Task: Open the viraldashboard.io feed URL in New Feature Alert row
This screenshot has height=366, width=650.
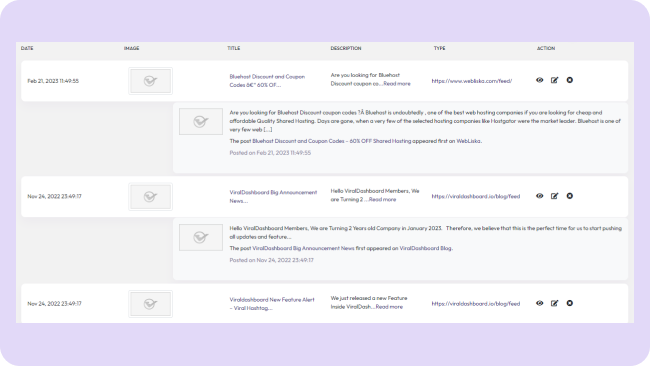Action: pyautogui.click(x=475, y=304)
